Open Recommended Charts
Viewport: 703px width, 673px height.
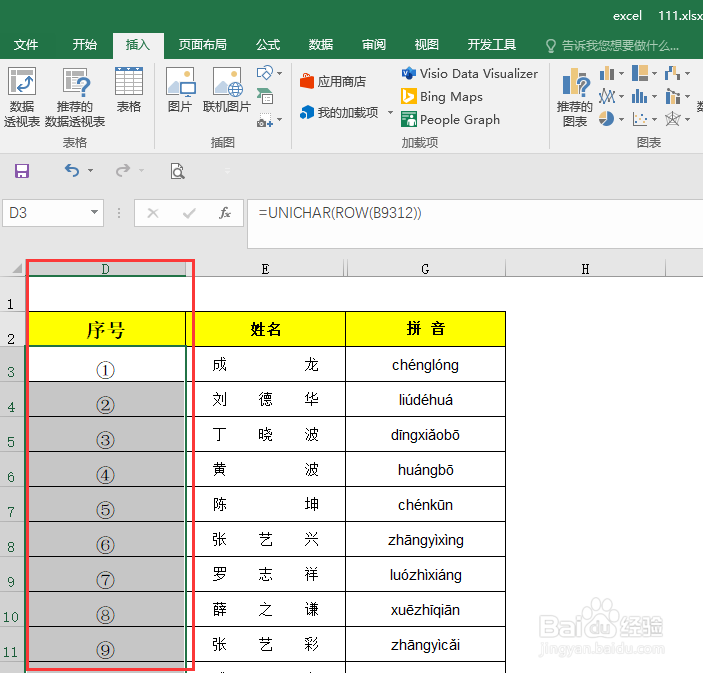tap(575, 97)
